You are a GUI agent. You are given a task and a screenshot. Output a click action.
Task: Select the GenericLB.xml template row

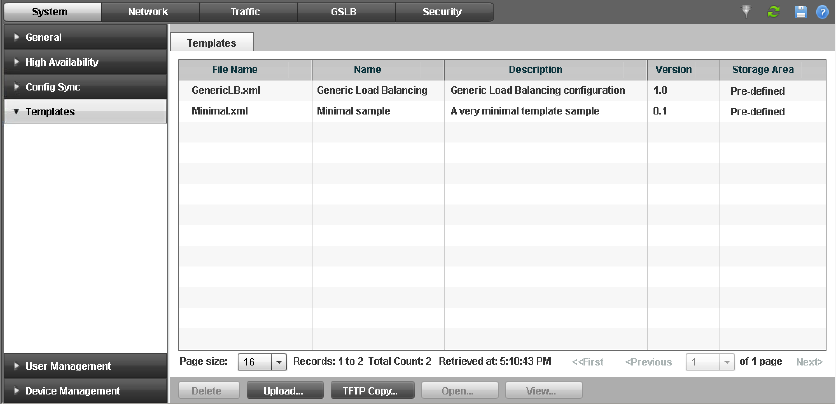point(245,91)
